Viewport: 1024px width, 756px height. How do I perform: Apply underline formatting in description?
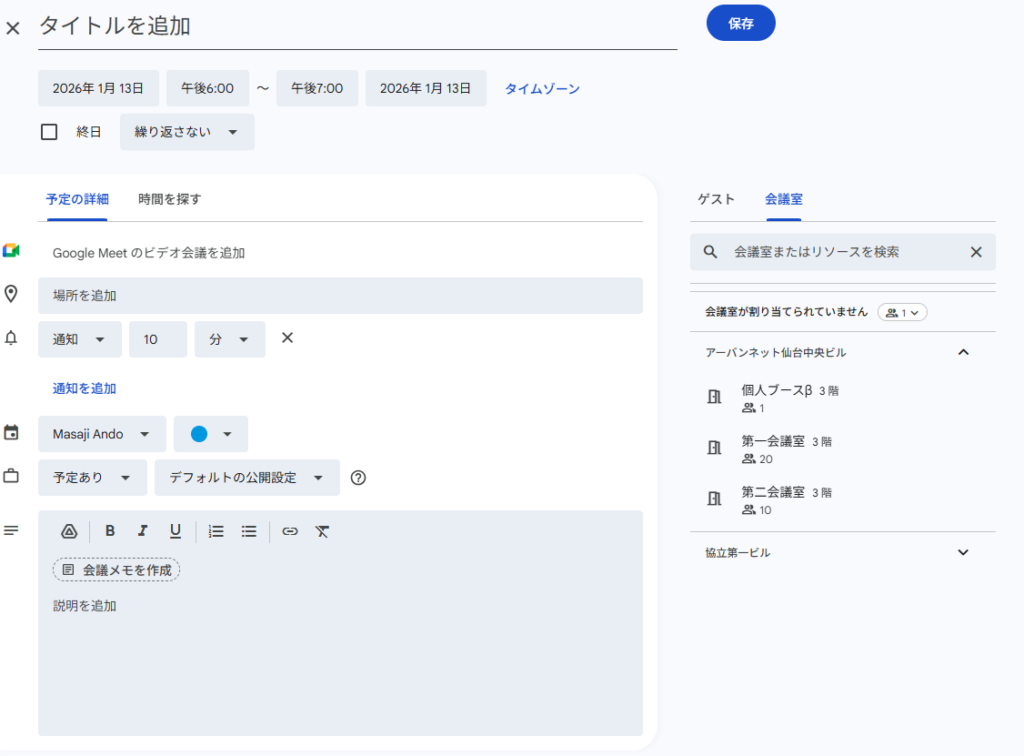[x=175, y=532]
